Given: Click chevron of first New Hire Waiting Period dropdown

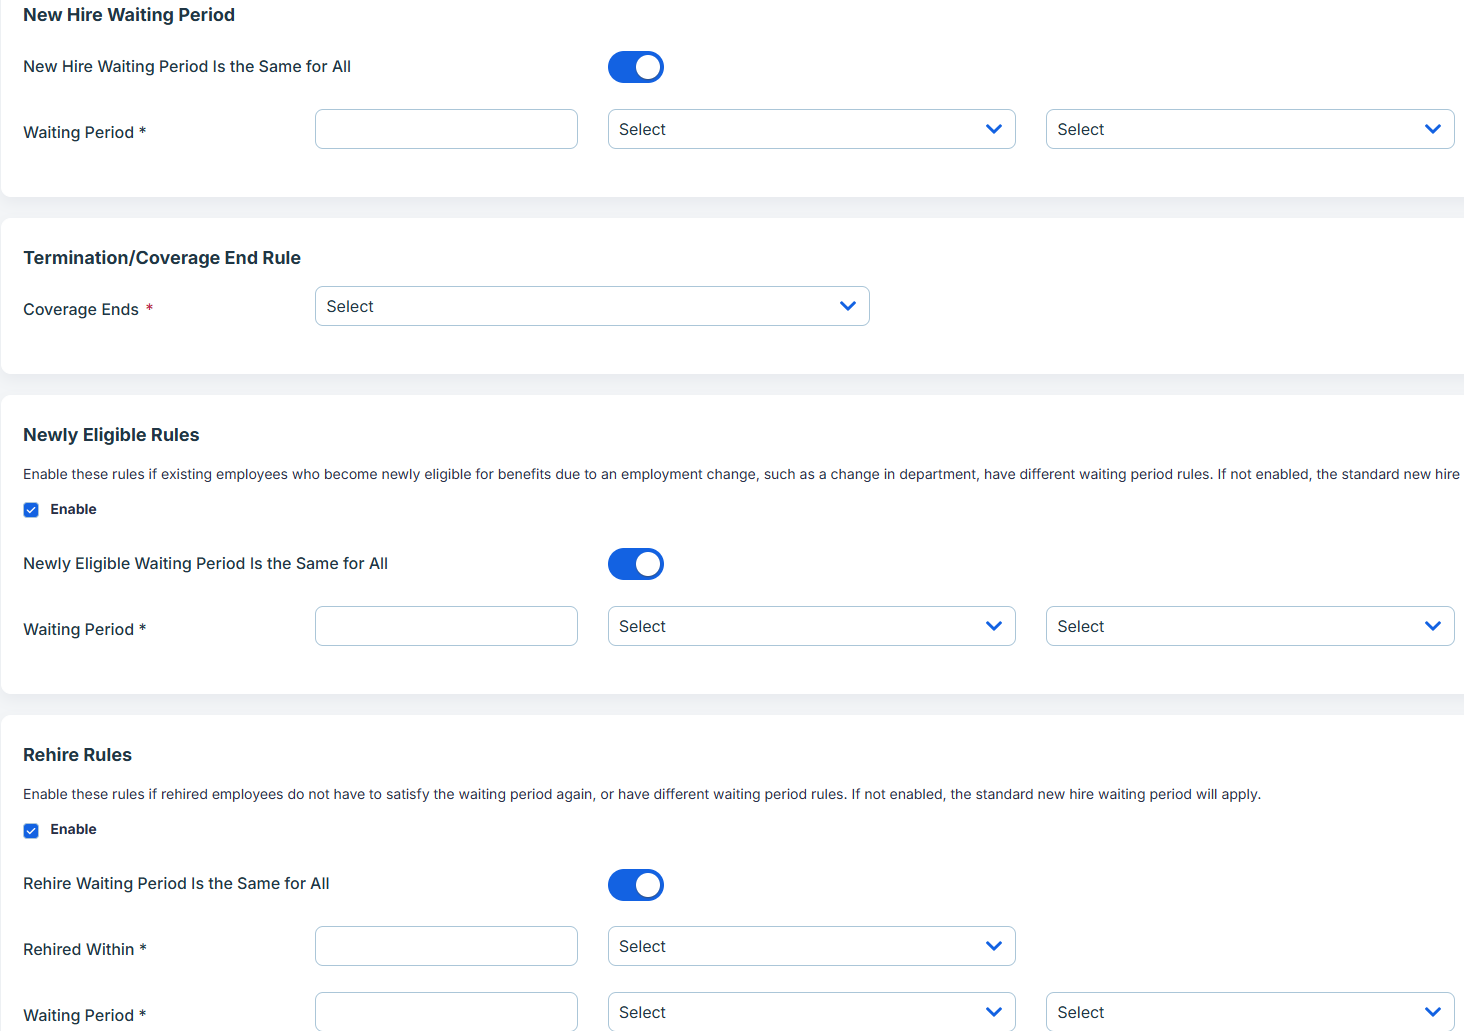Looking at the screenshot, I should coord(993,129).
